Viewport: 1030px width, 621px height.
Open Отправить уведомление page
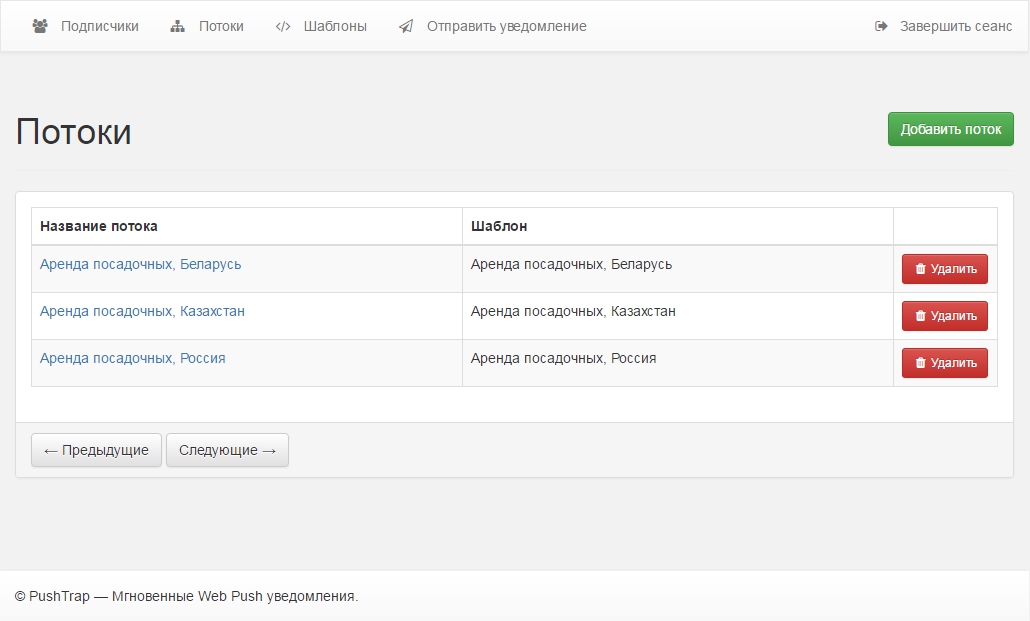[x=506, y=26]
